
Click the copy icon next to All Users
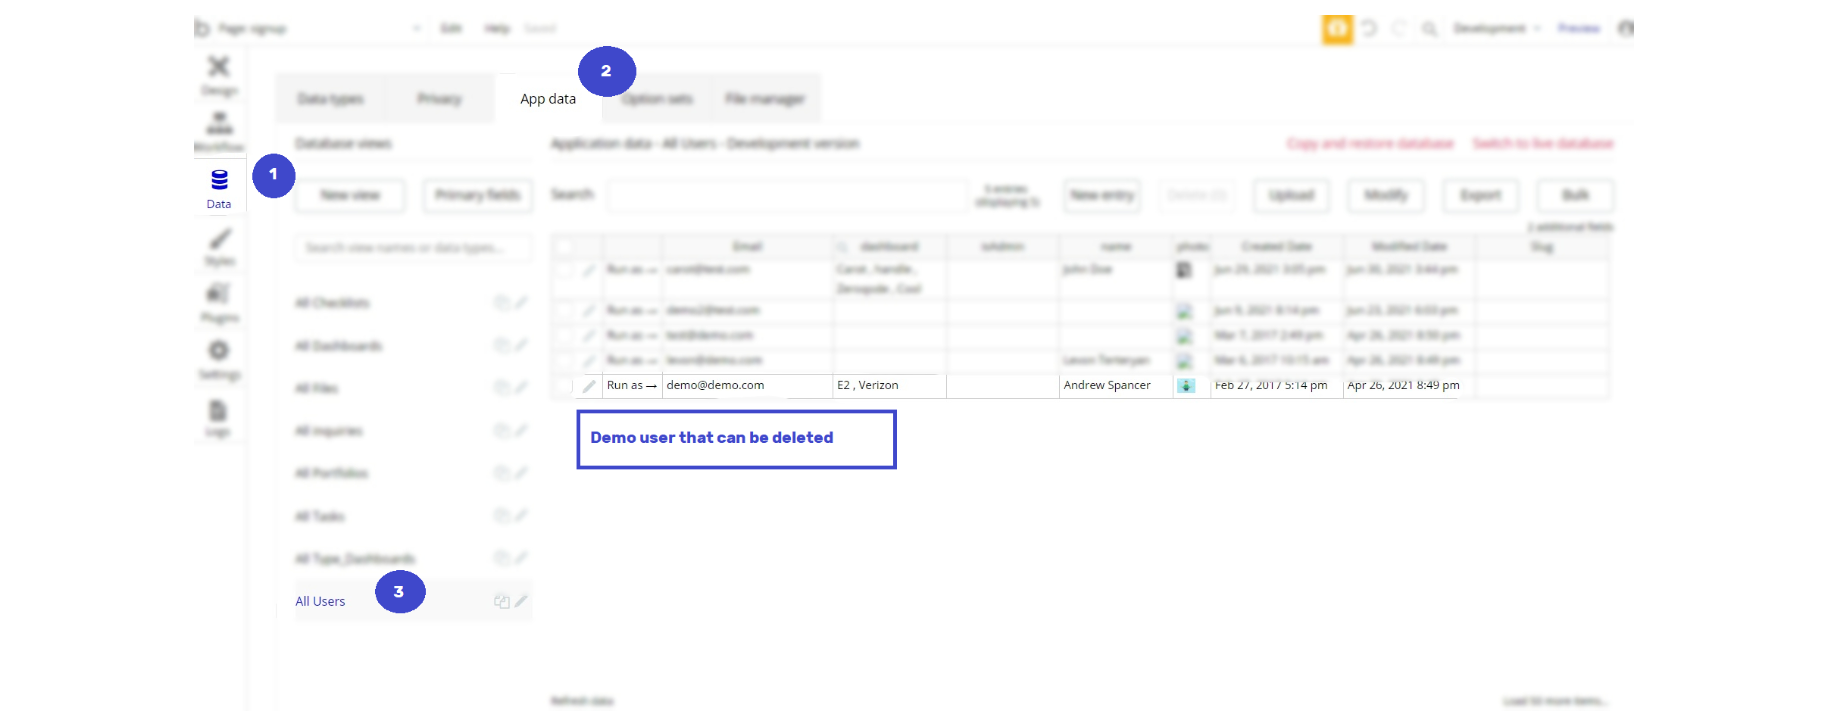pos(502,601)
